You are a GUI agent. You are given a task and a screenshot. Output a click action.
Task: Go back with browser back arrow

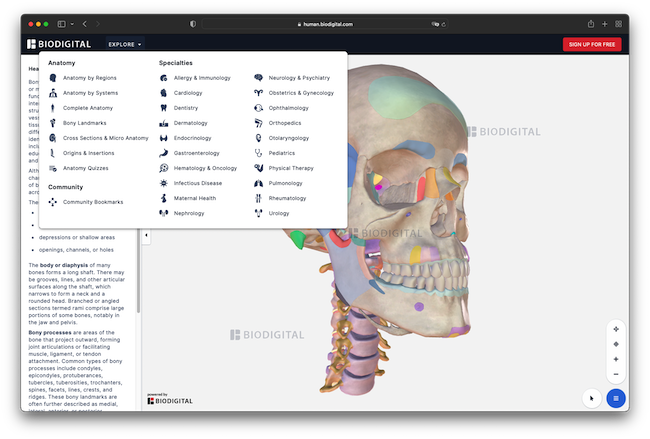[85, 24]
